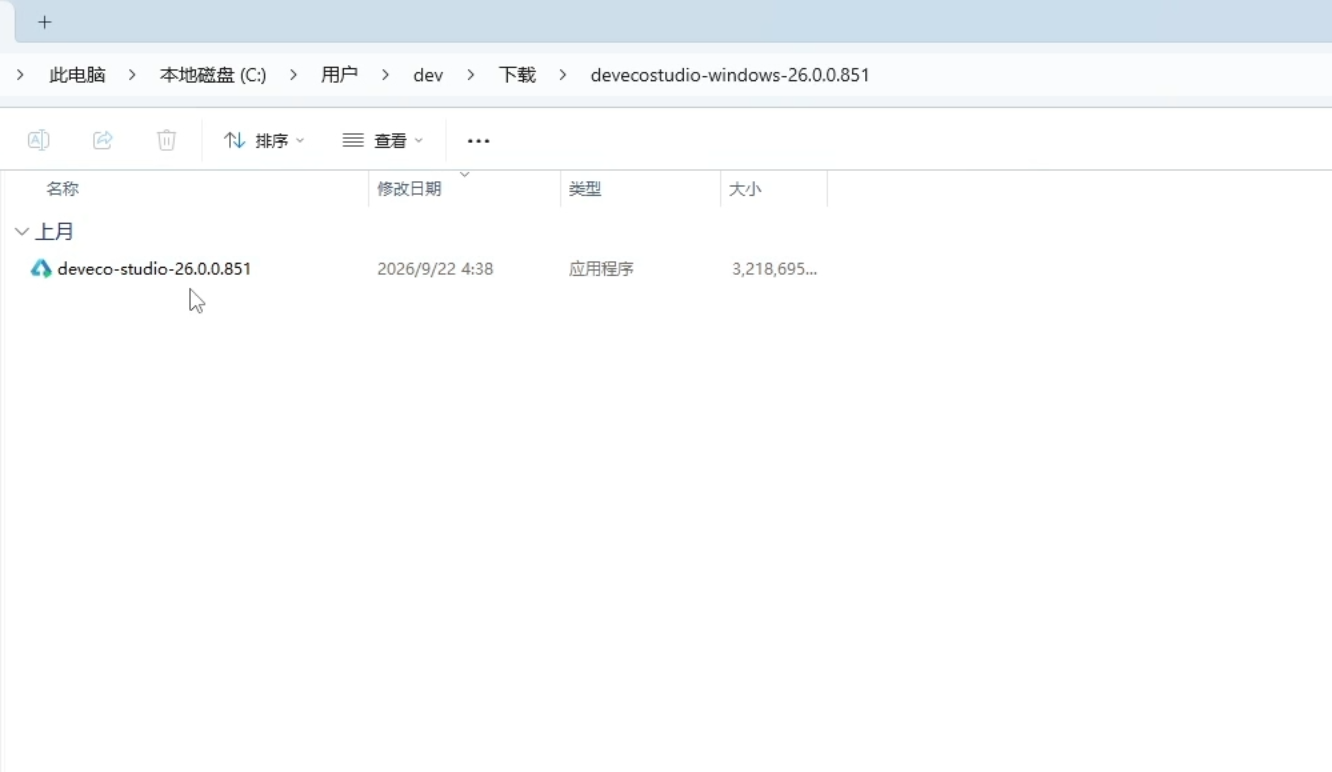The width and height of the screenshot is (1332, 772).
Task: Click the 应用程序 type cell
Action: [x=601, y=269]
